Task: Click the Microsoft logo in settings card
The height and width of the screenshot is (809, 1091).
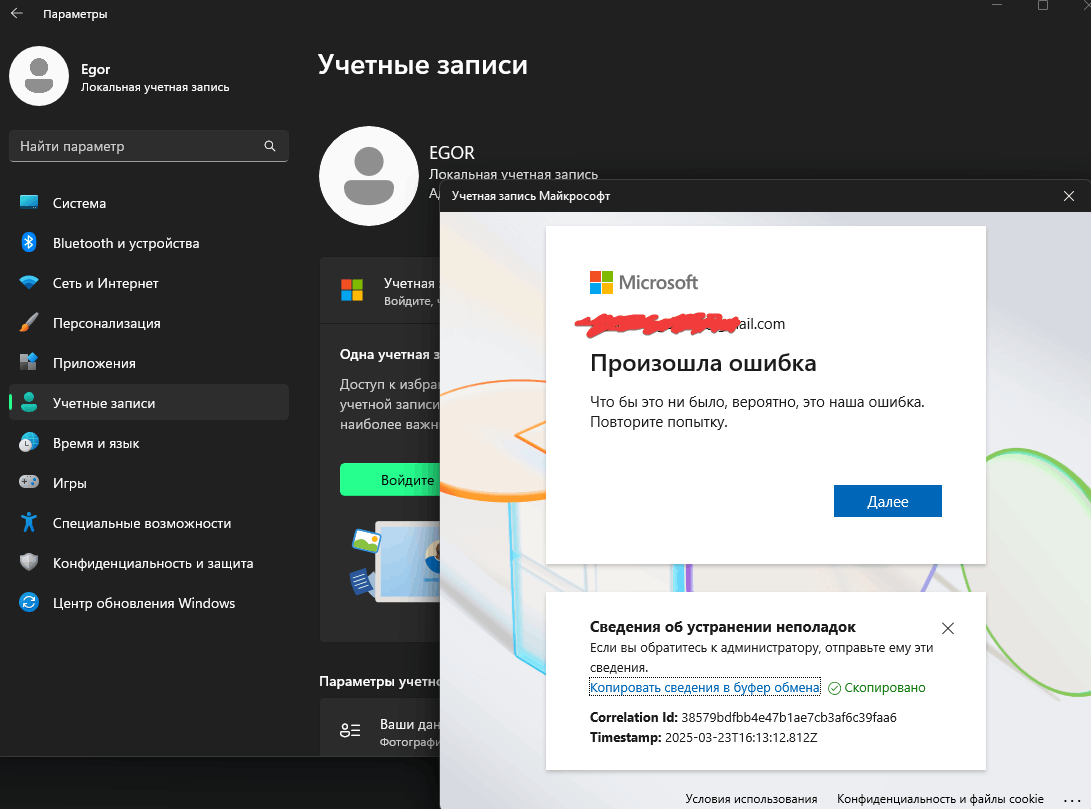Action: tap(352, 289)
